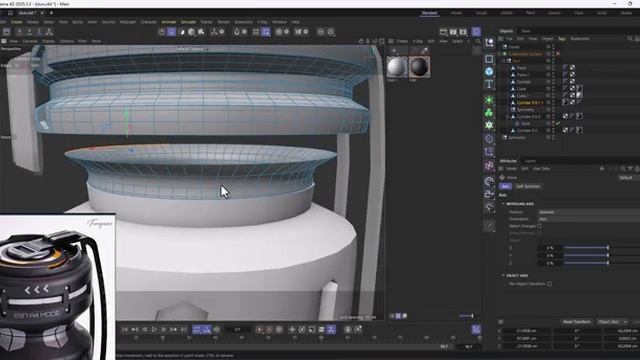
Task: Open the Mode menu in Attributes
Action: click(x=511, y=169)
